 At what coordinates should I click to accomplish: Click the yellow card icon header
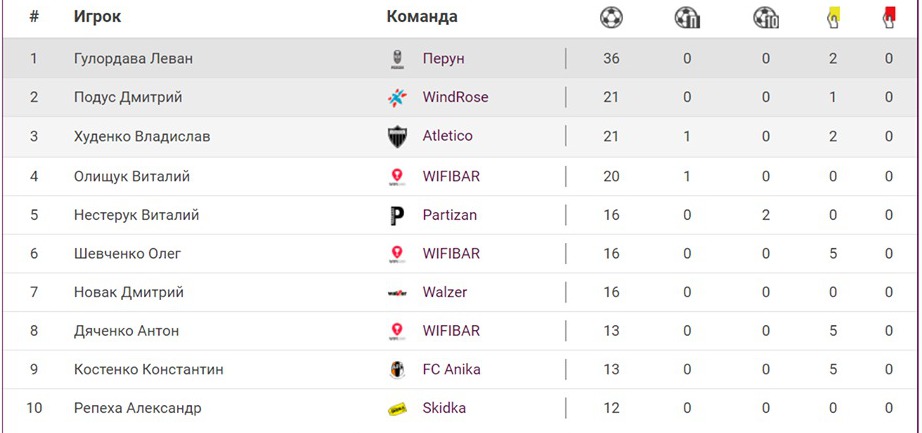pyautogui.click(x=832, y=17)
